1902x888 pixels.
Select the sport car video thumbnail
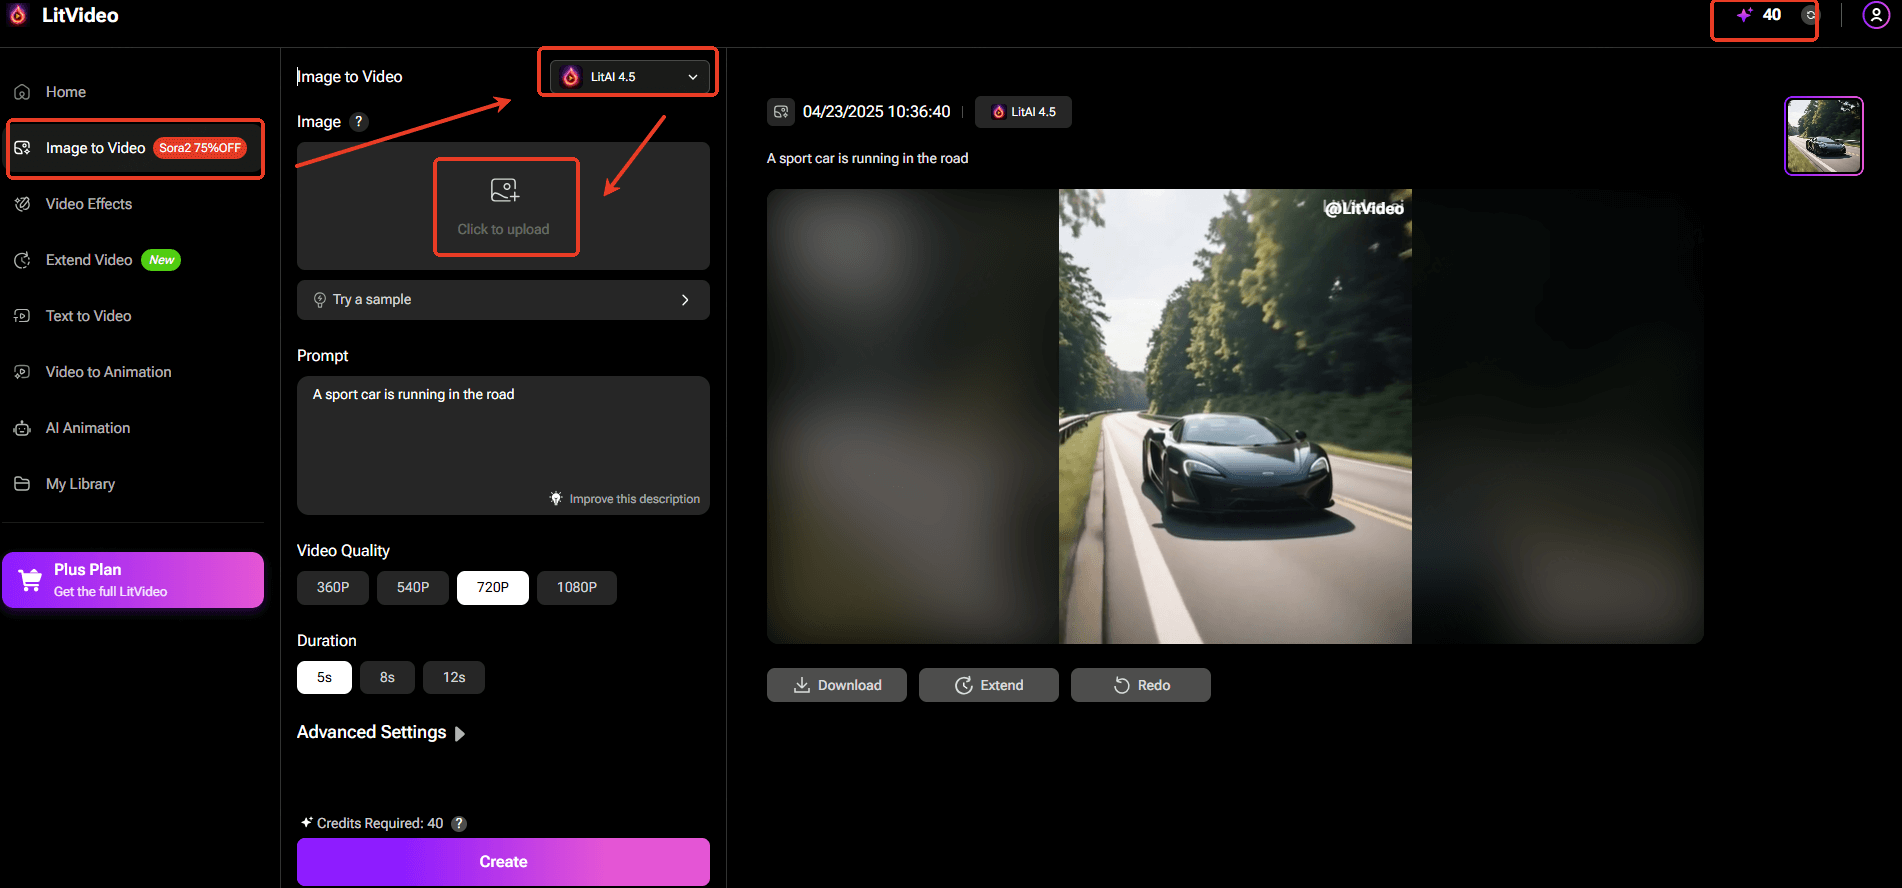click(x=1823, y=136)
